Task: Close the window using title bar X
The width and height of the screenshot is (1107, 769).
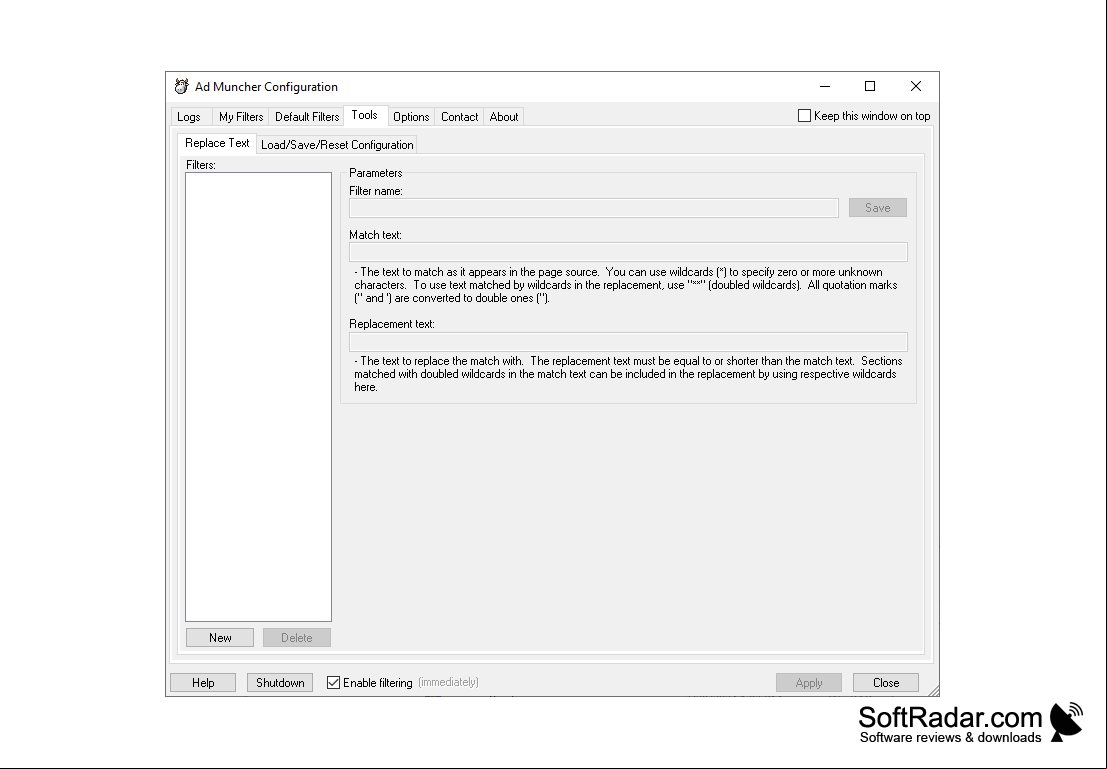Action: [x=916, y=86]
